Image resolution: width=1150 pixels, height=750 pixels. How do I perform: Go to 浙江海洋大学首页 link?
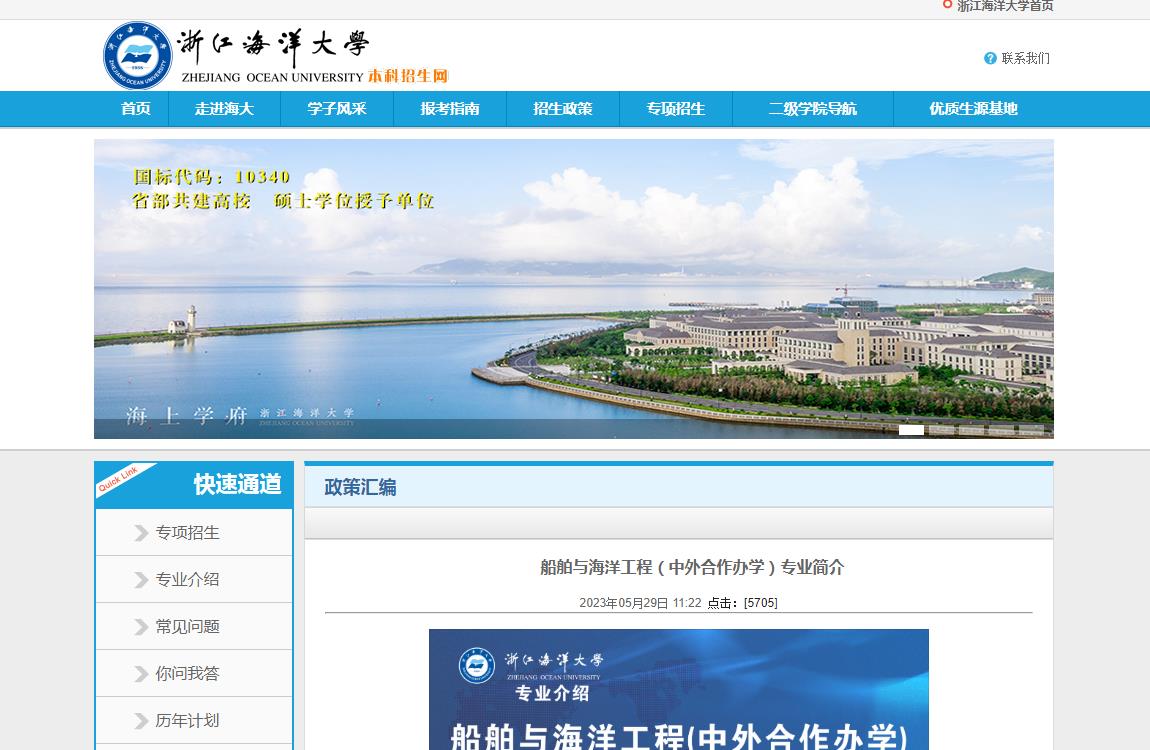(1005, 5)
